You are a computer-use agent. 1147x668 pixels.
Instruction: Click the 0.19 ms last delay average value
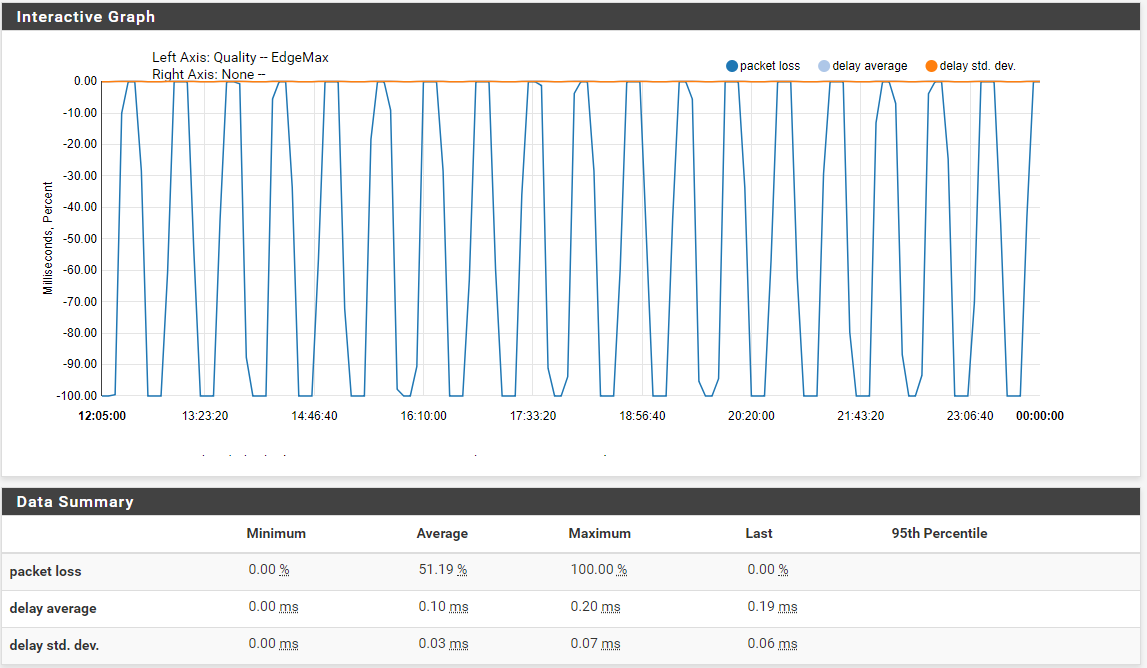click(772, 607)
